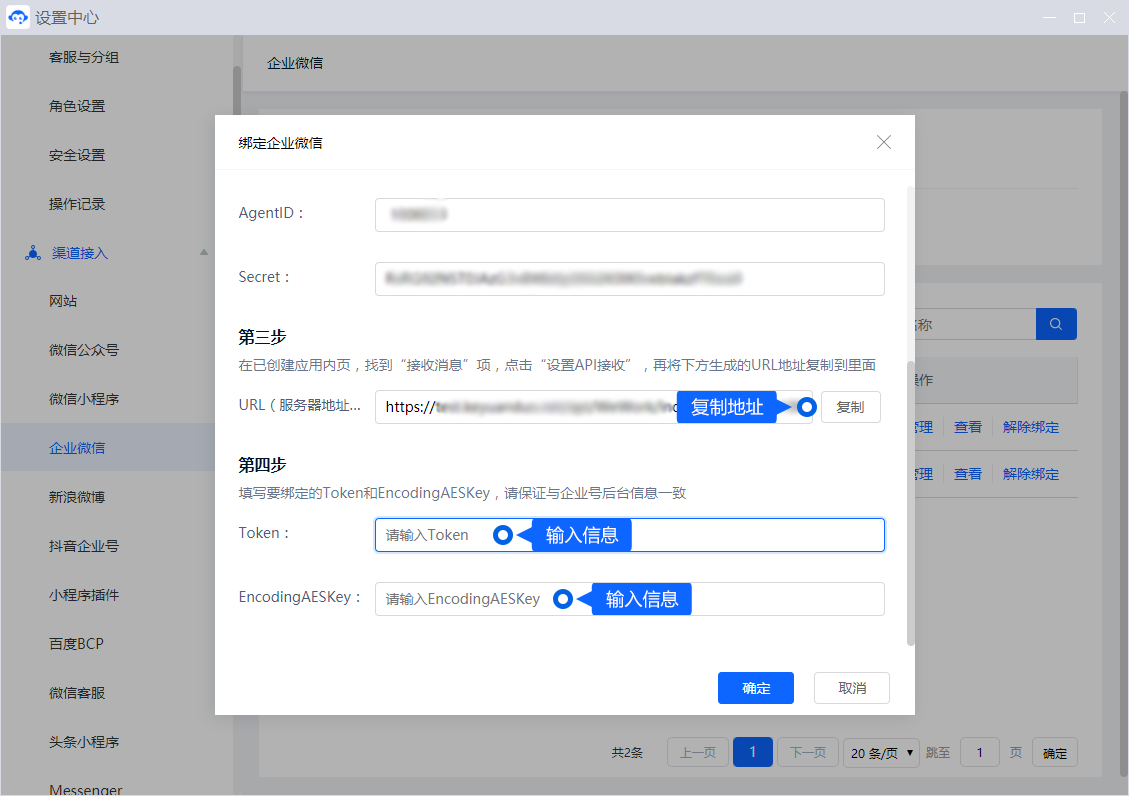Open the 20 条/页 page size dropdown
This screenshot has width=1129, height=796.
[x=881, y=753]
